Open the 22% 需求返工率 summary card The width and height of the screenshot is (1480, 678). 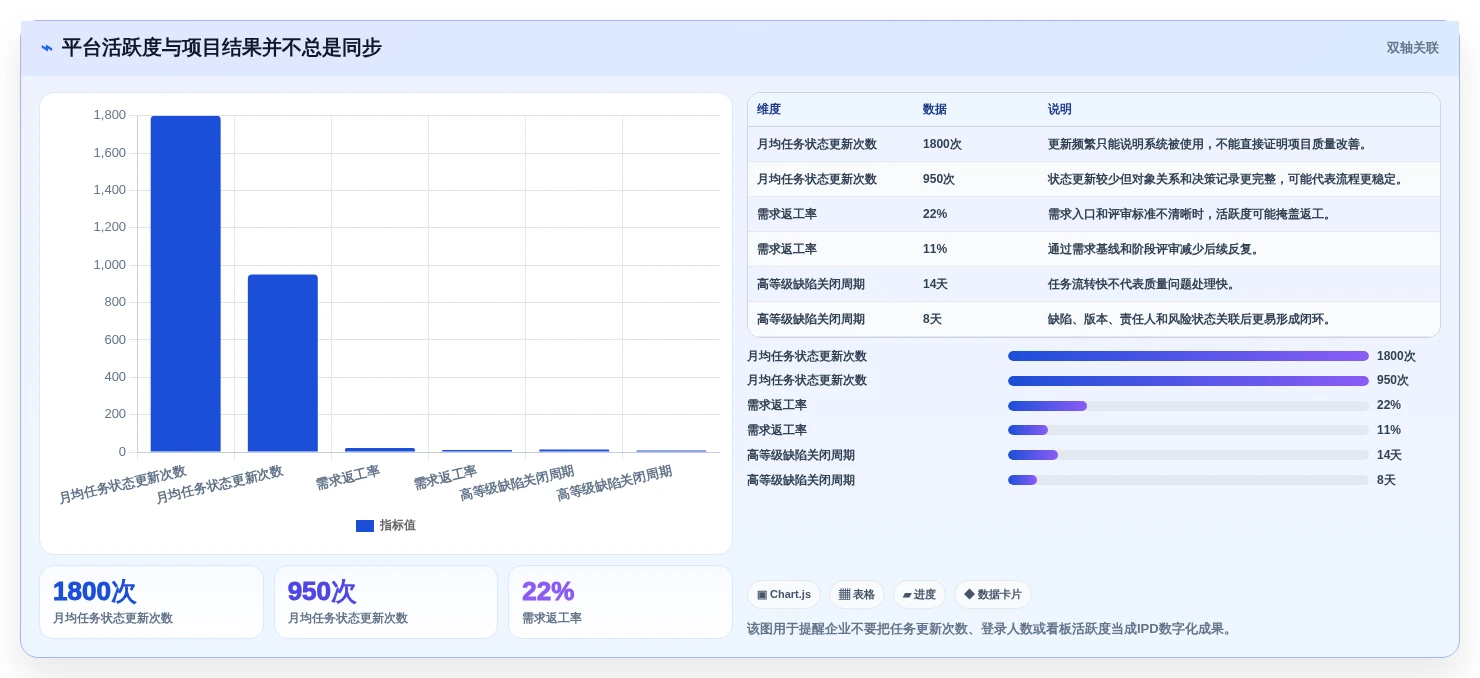click(x=620, y=602)
